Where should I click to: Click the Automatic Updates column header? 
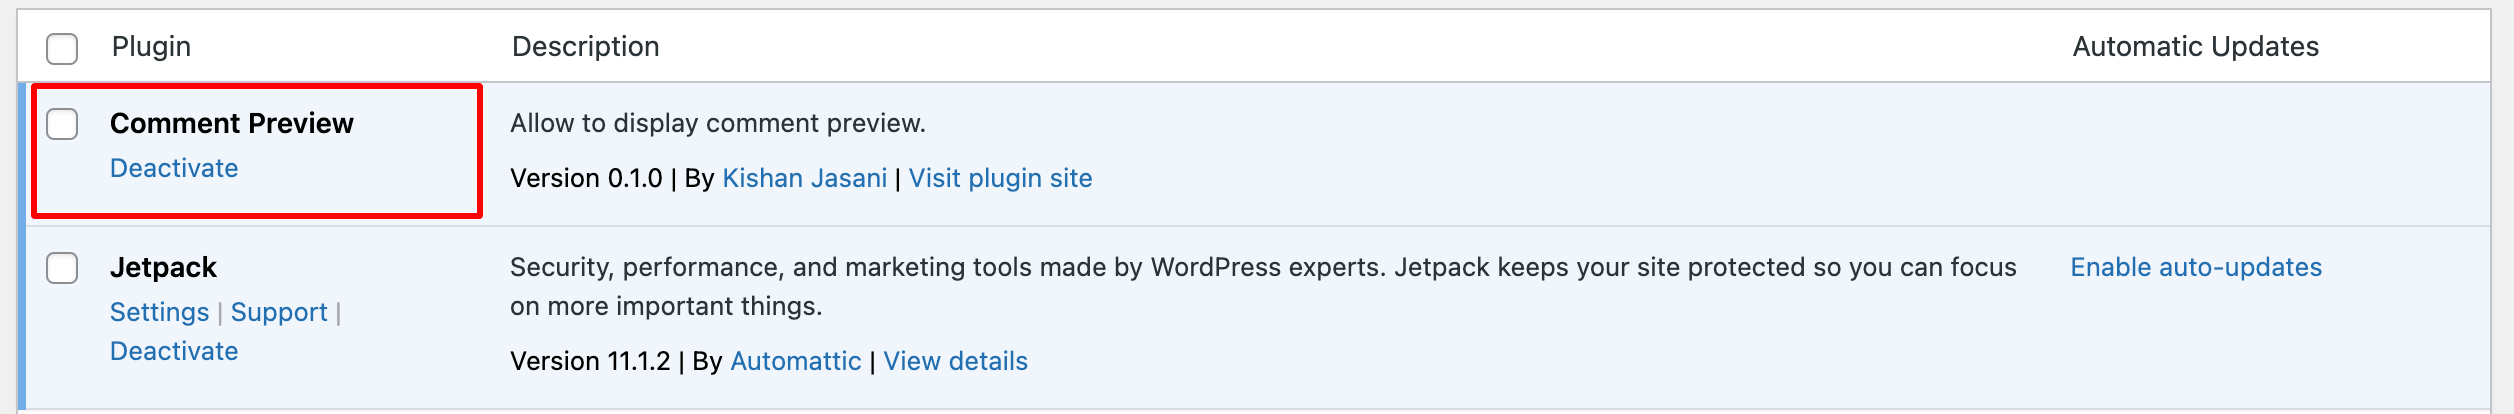pyautogui.click(x=2195, y=47)
